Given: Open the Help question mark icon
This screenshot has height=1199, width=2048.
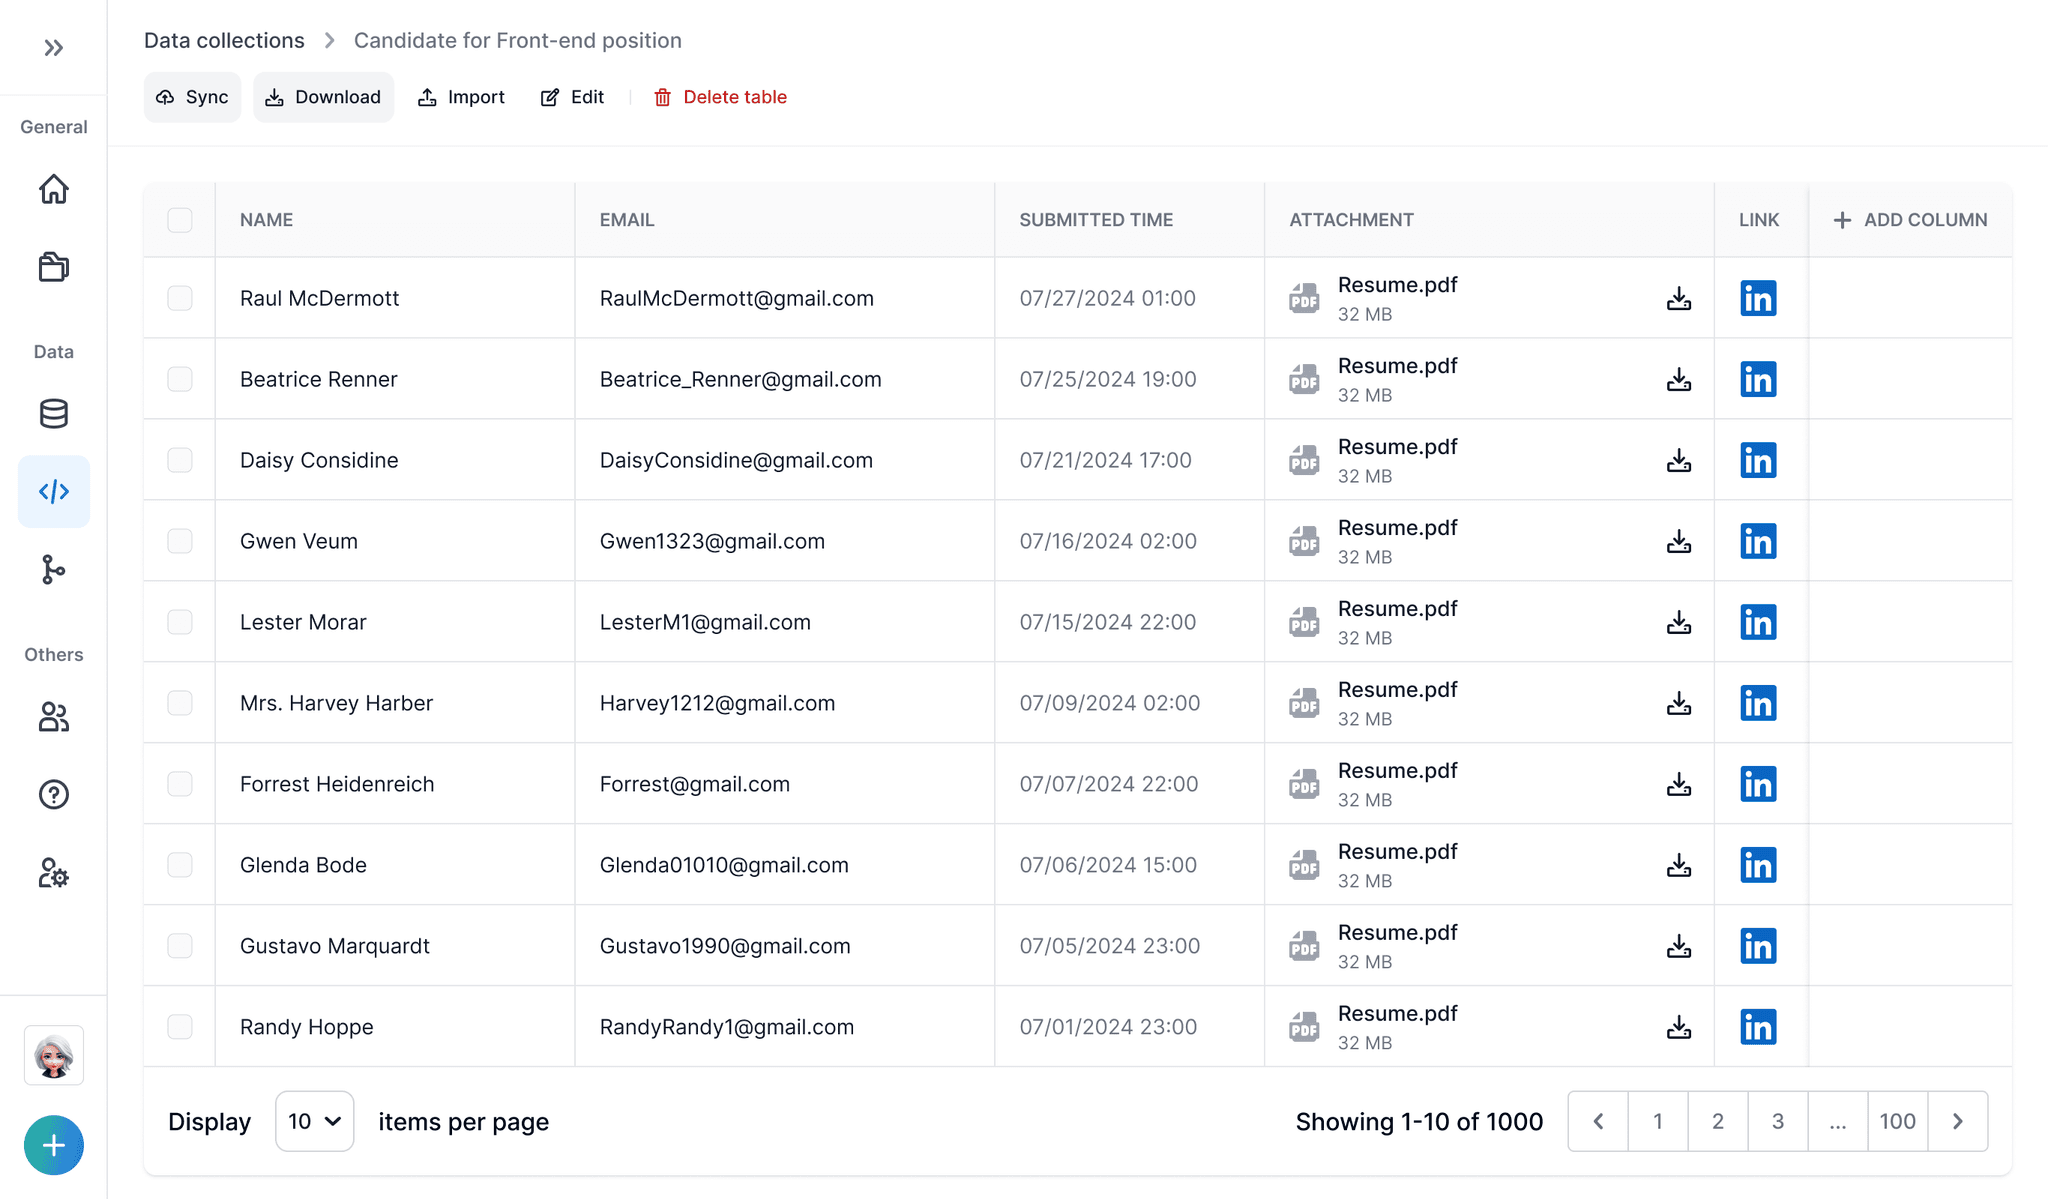Looking at the screenshot, I should pyautogui.click(x=53, y=795).
